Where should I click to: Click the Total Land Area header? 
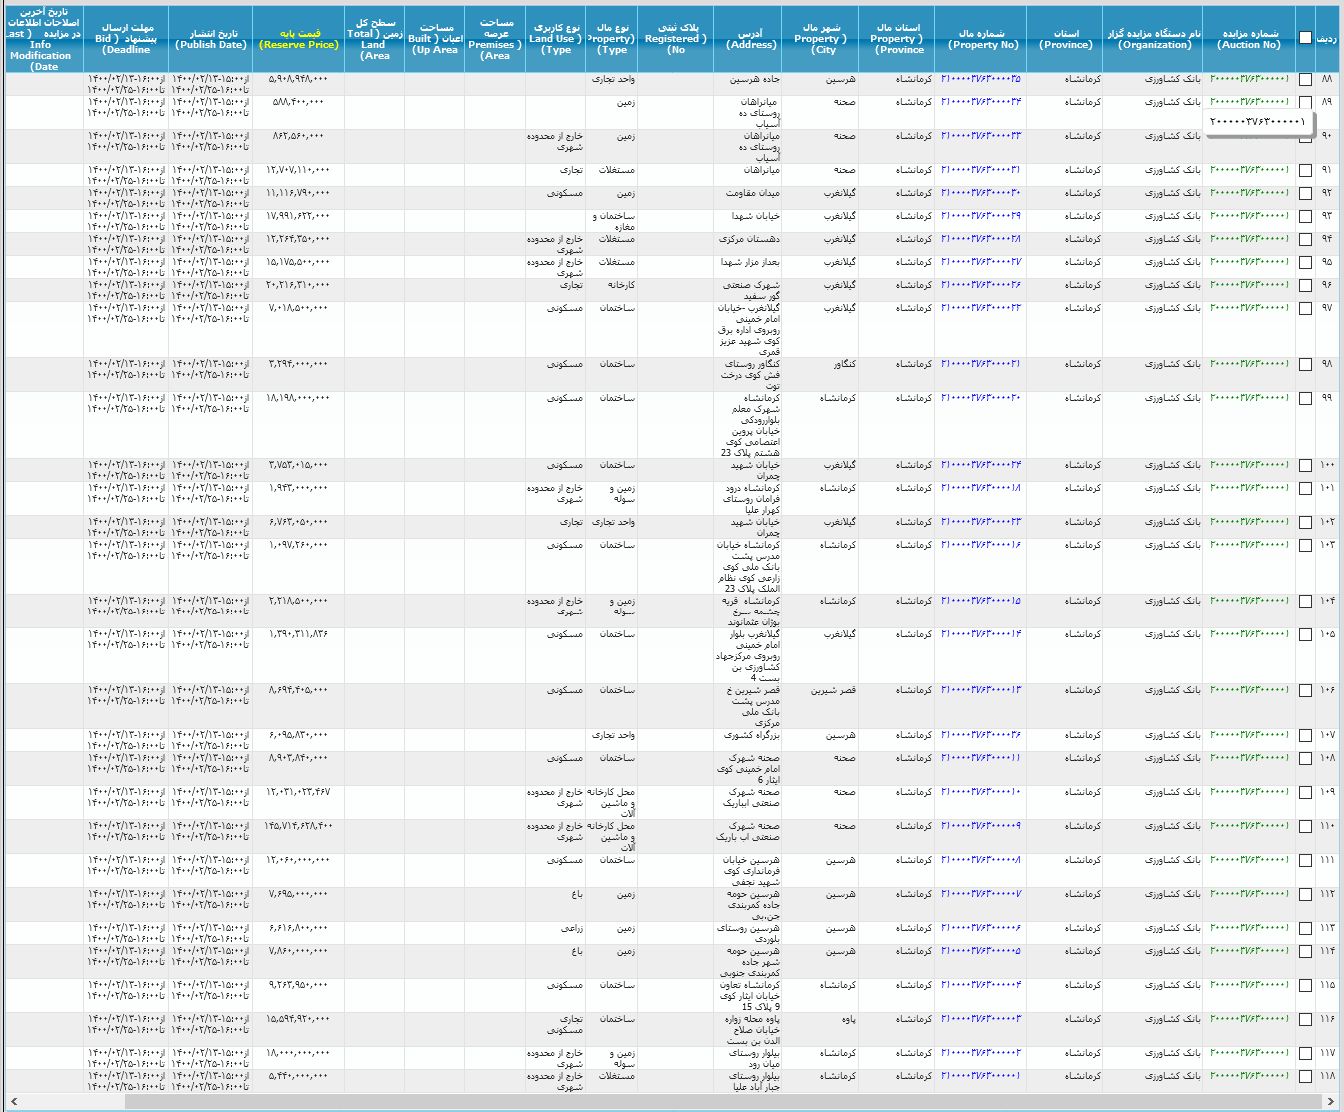tap(374, 38)
